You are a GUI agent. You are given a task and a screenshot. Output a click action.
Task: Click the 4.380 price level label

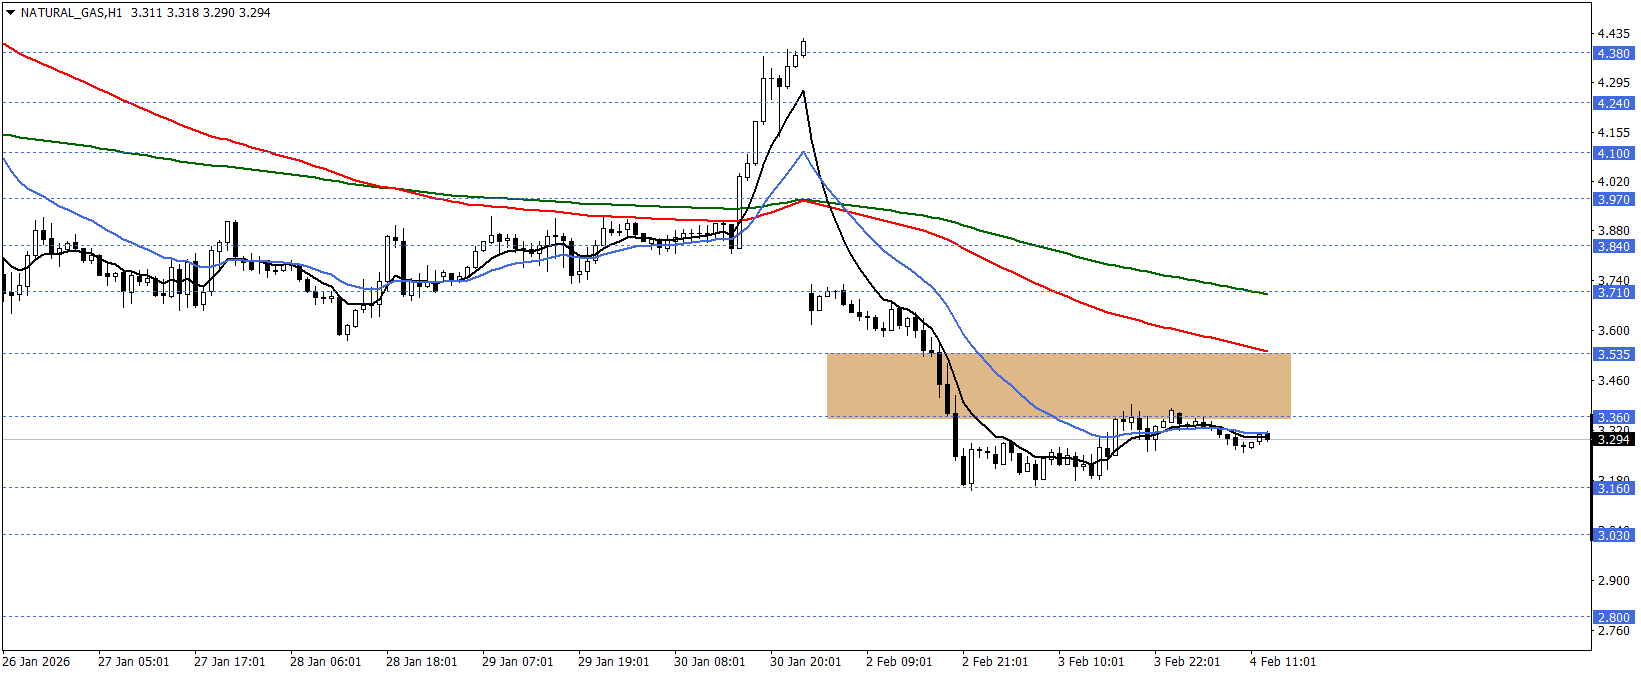1612,54
